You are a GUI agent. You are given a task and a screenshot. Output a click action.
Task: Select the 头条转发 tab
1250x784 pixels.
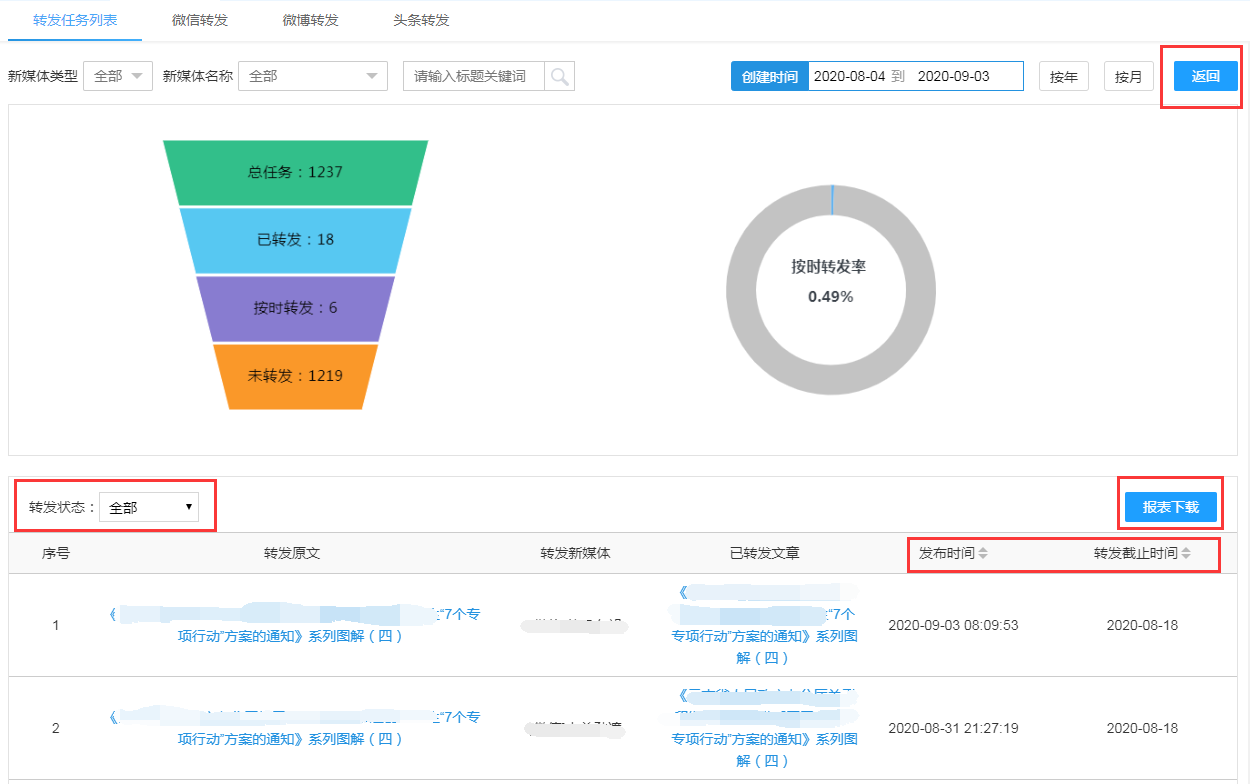click(x=421, y=20)
